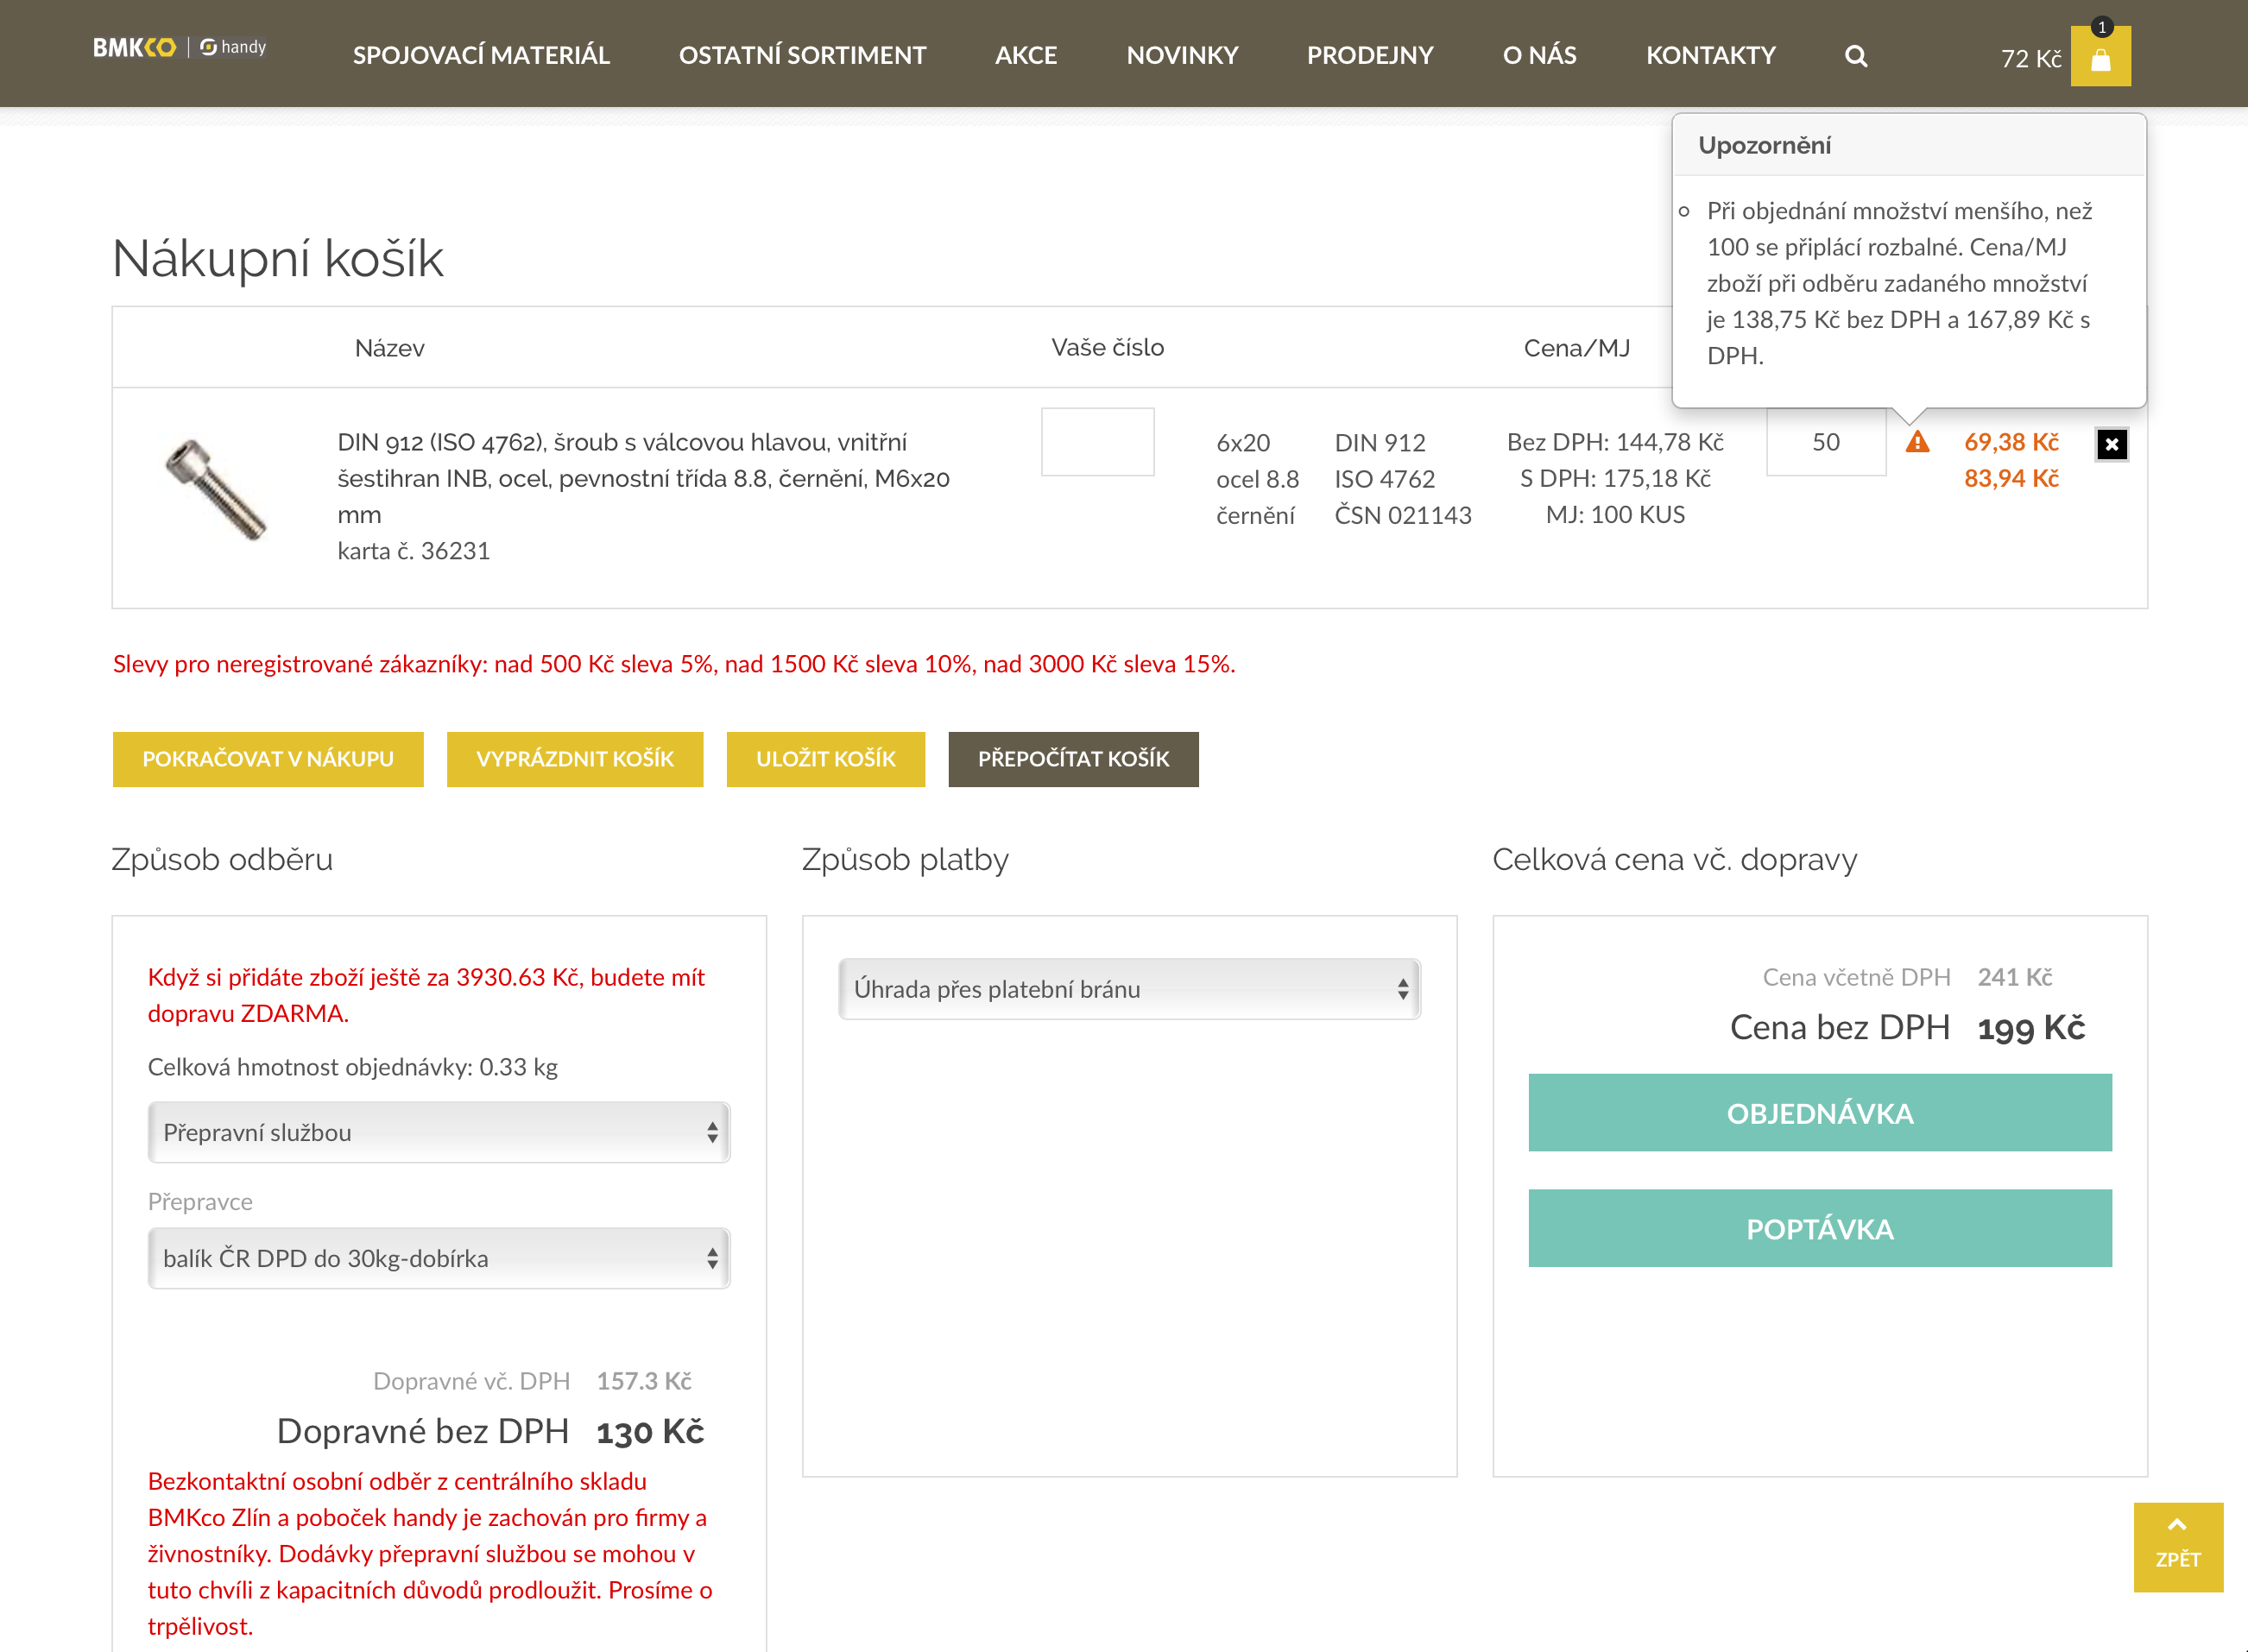
Task: Open the Přepravní službou pickup dropdown
Action: click(x=438, y=1132)
